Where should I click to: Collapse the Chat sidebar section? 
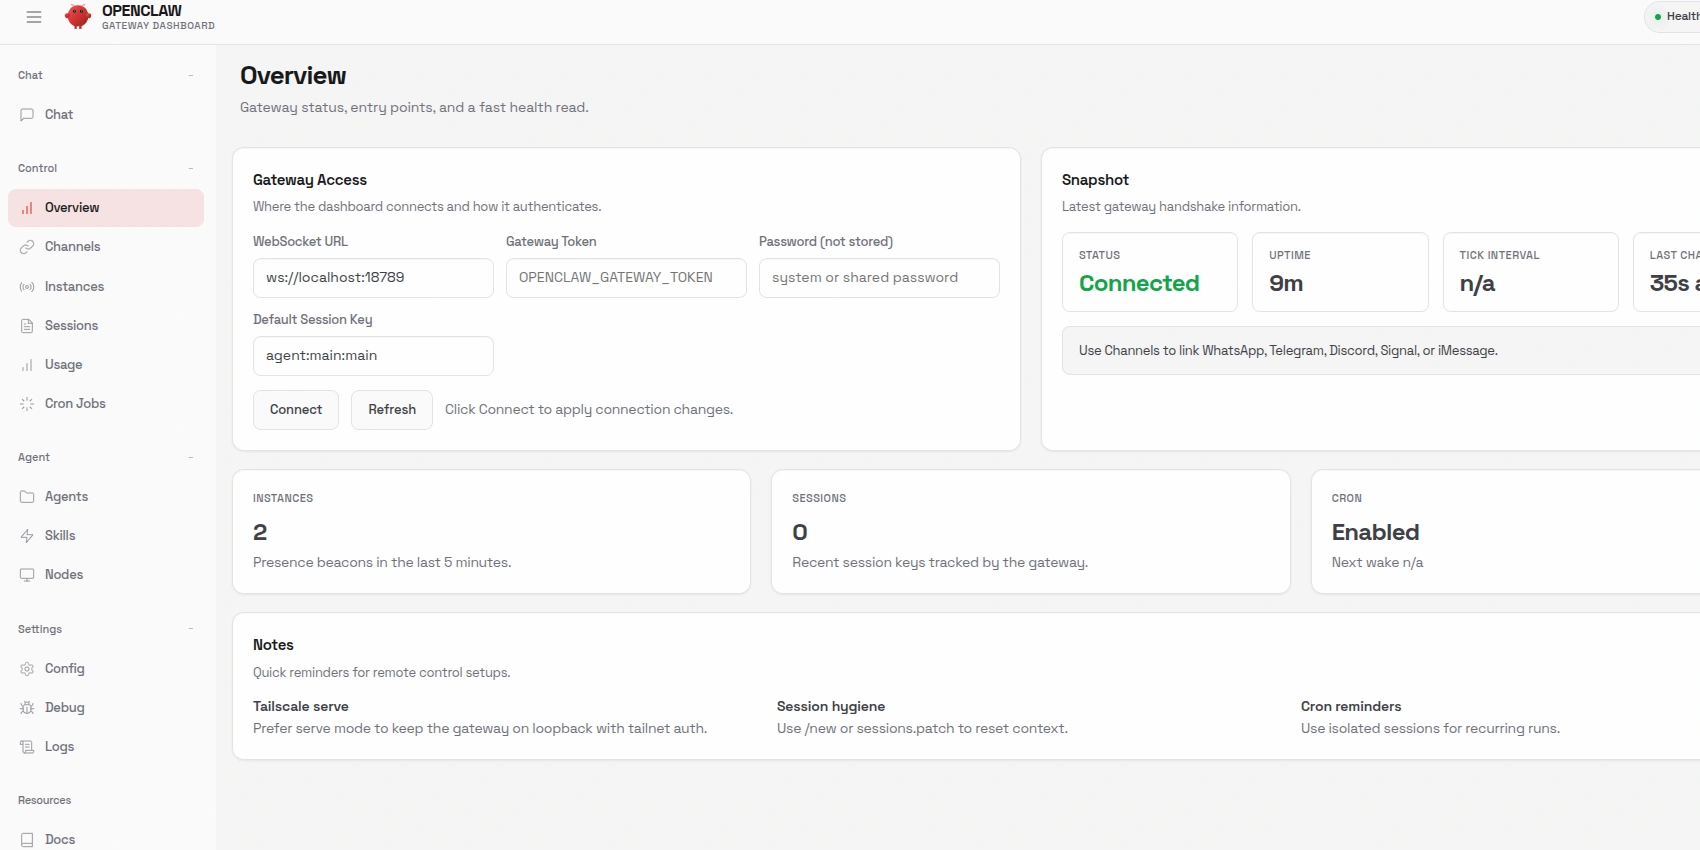tap(190, 76)
